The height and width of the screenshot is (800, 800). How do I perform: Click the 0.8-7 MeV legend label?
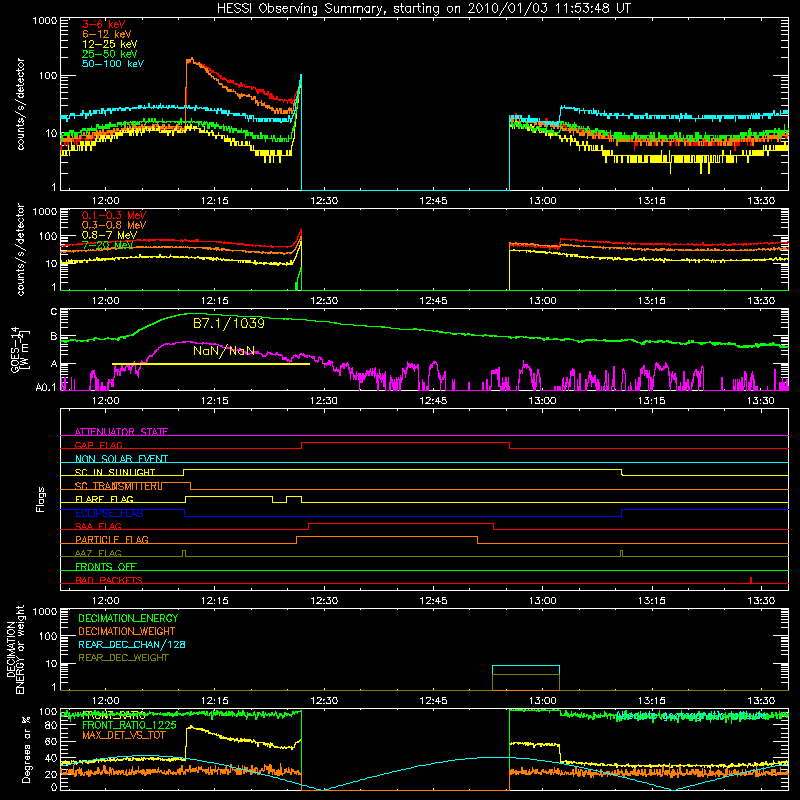click(x=109, y=235)
